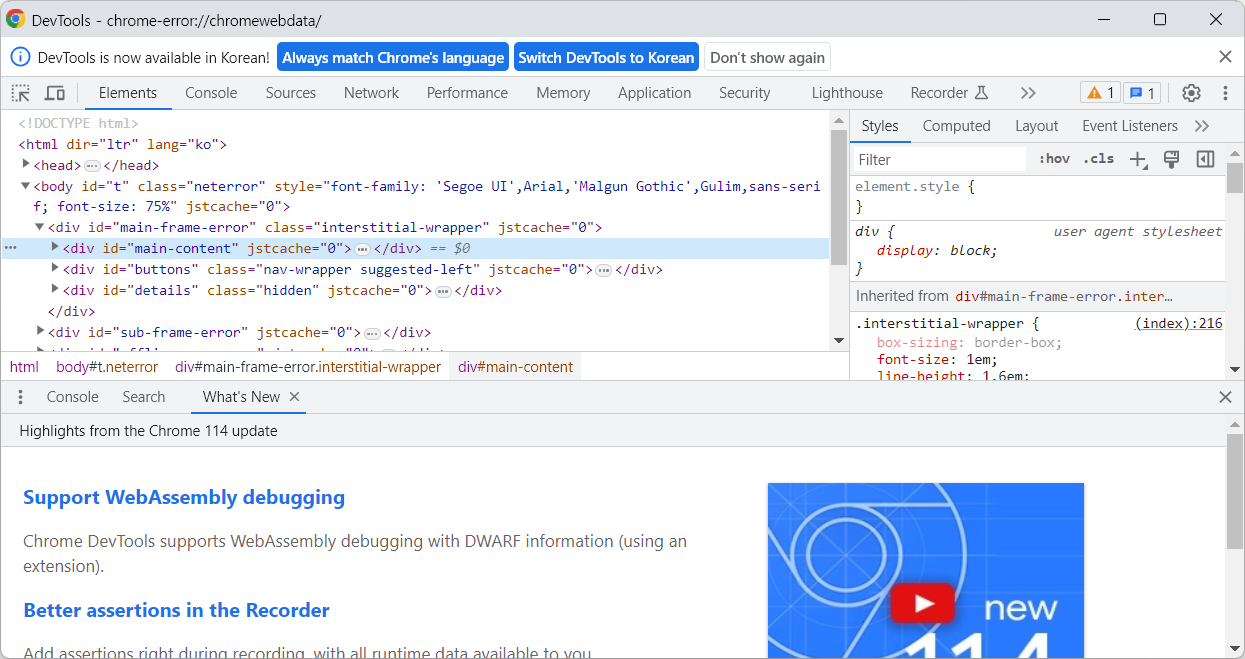Screen dimensions: 1245x659
Task: Open the Memory panel
Action: [563, 93]
